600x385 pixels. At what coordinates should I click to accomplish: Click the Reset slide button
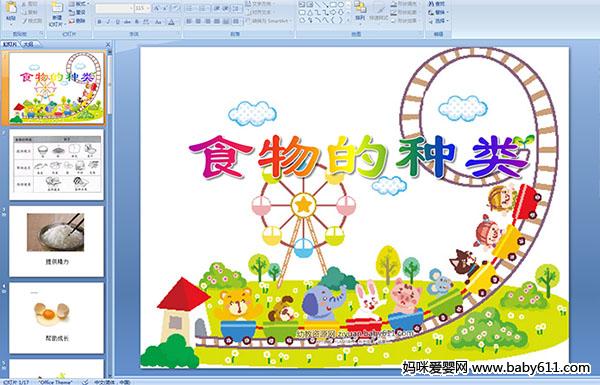click(x=77, y=12)
